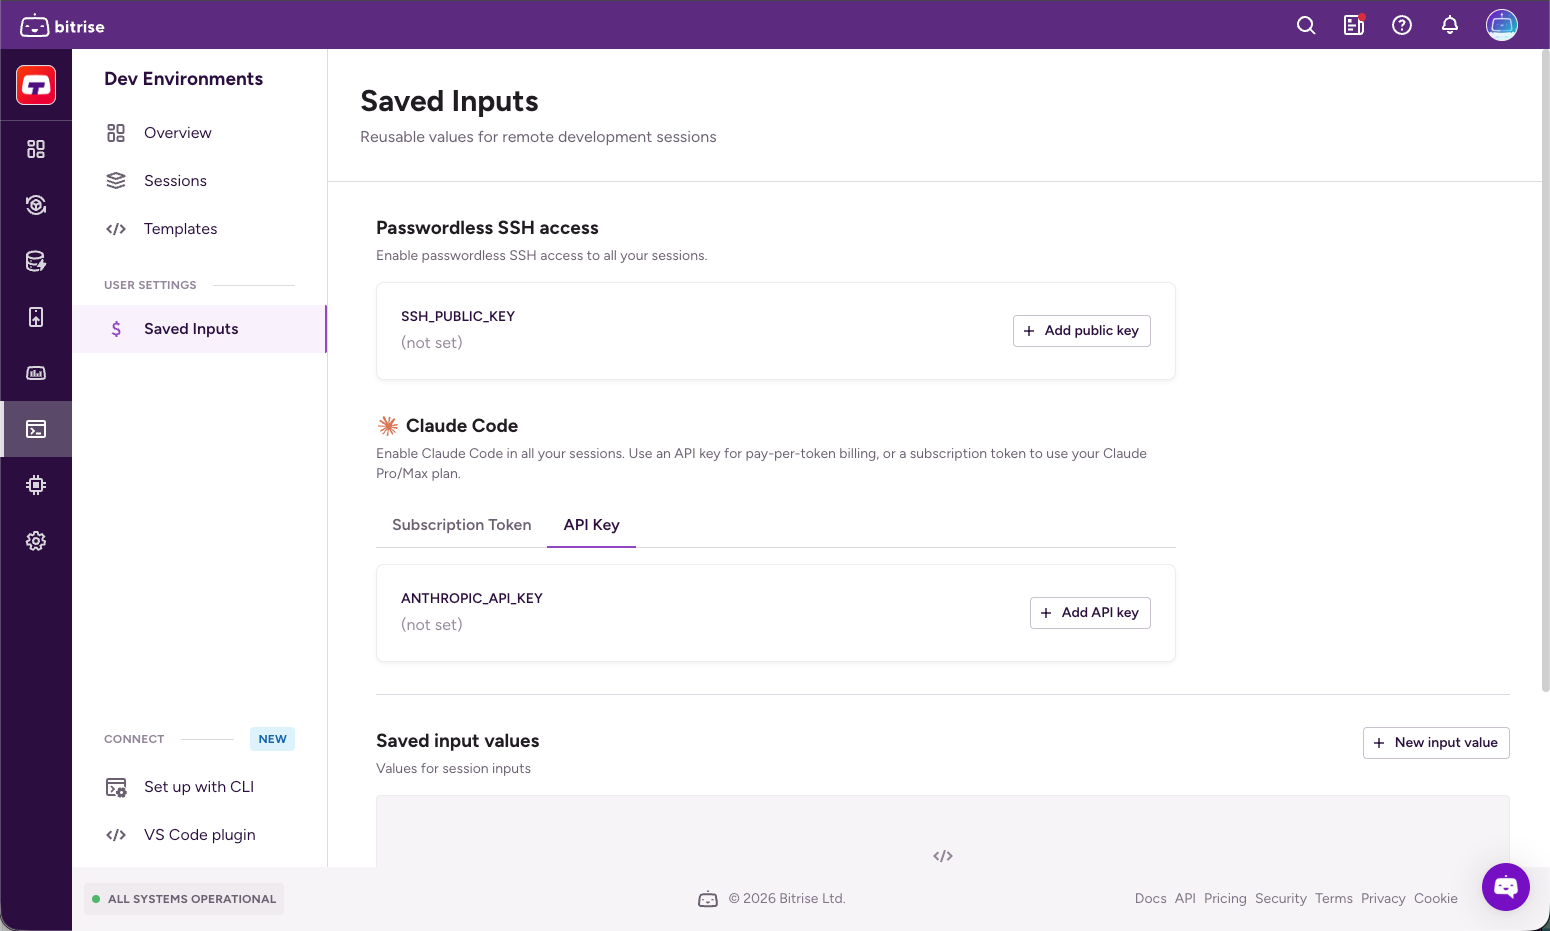
Task: Open the user avatar menu
Action: 1502,25
